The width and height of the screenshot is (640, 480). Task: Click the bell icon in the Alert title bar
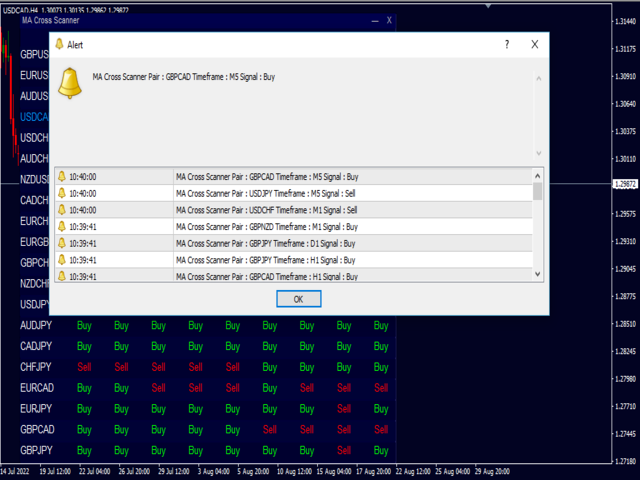(59, 44)
